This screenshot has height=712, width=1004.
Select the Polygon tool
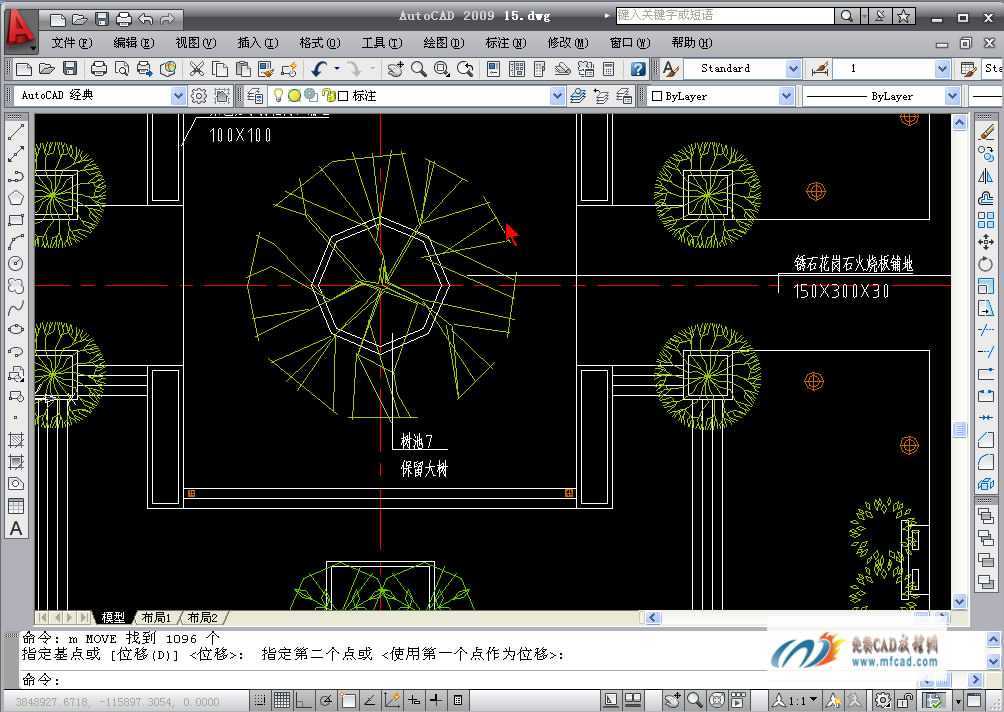16,198
